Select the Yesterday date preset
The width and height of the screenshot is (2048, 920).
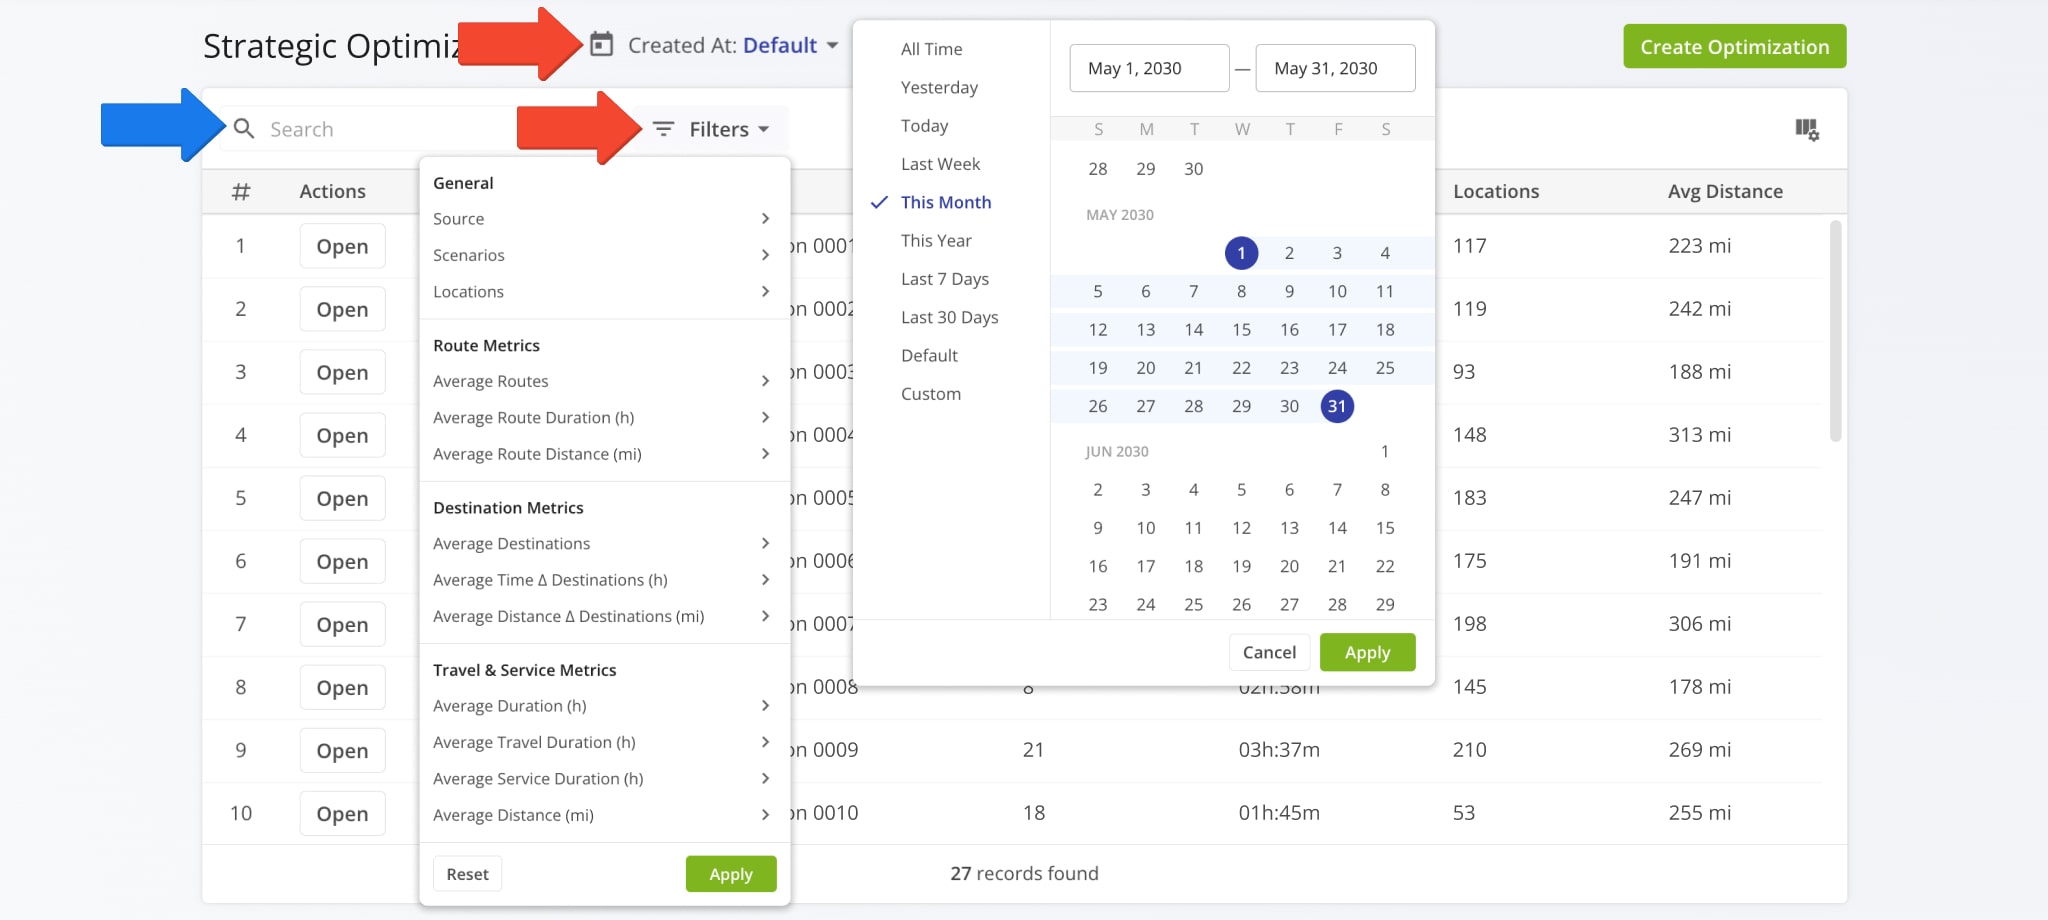tap(938, 87)
